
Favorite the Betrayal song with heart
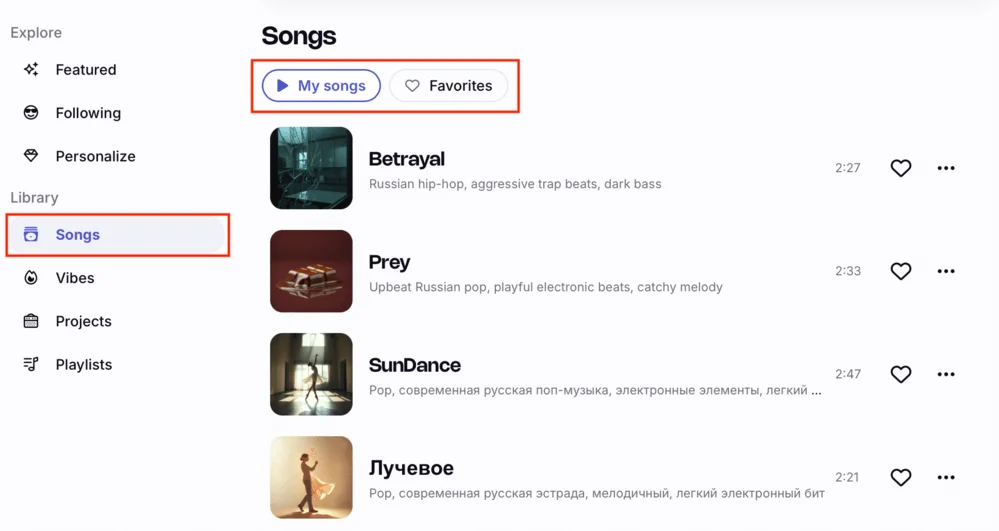tap(901, 168)
